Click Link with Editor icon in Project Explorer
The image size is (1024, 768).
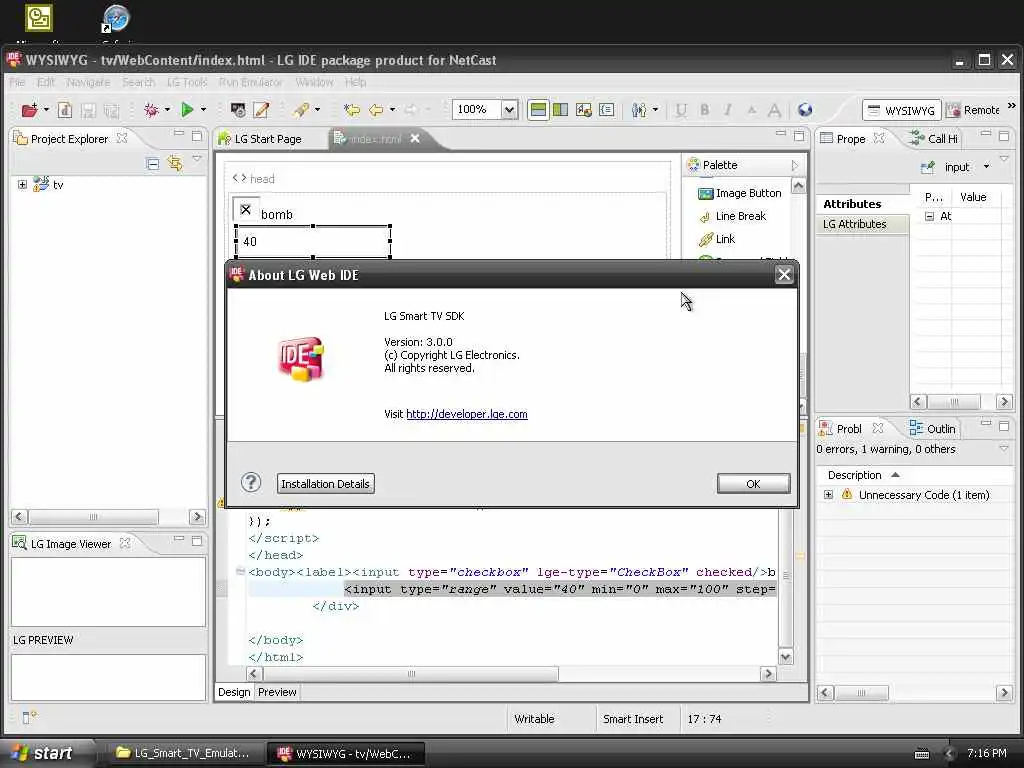[175, 163]
